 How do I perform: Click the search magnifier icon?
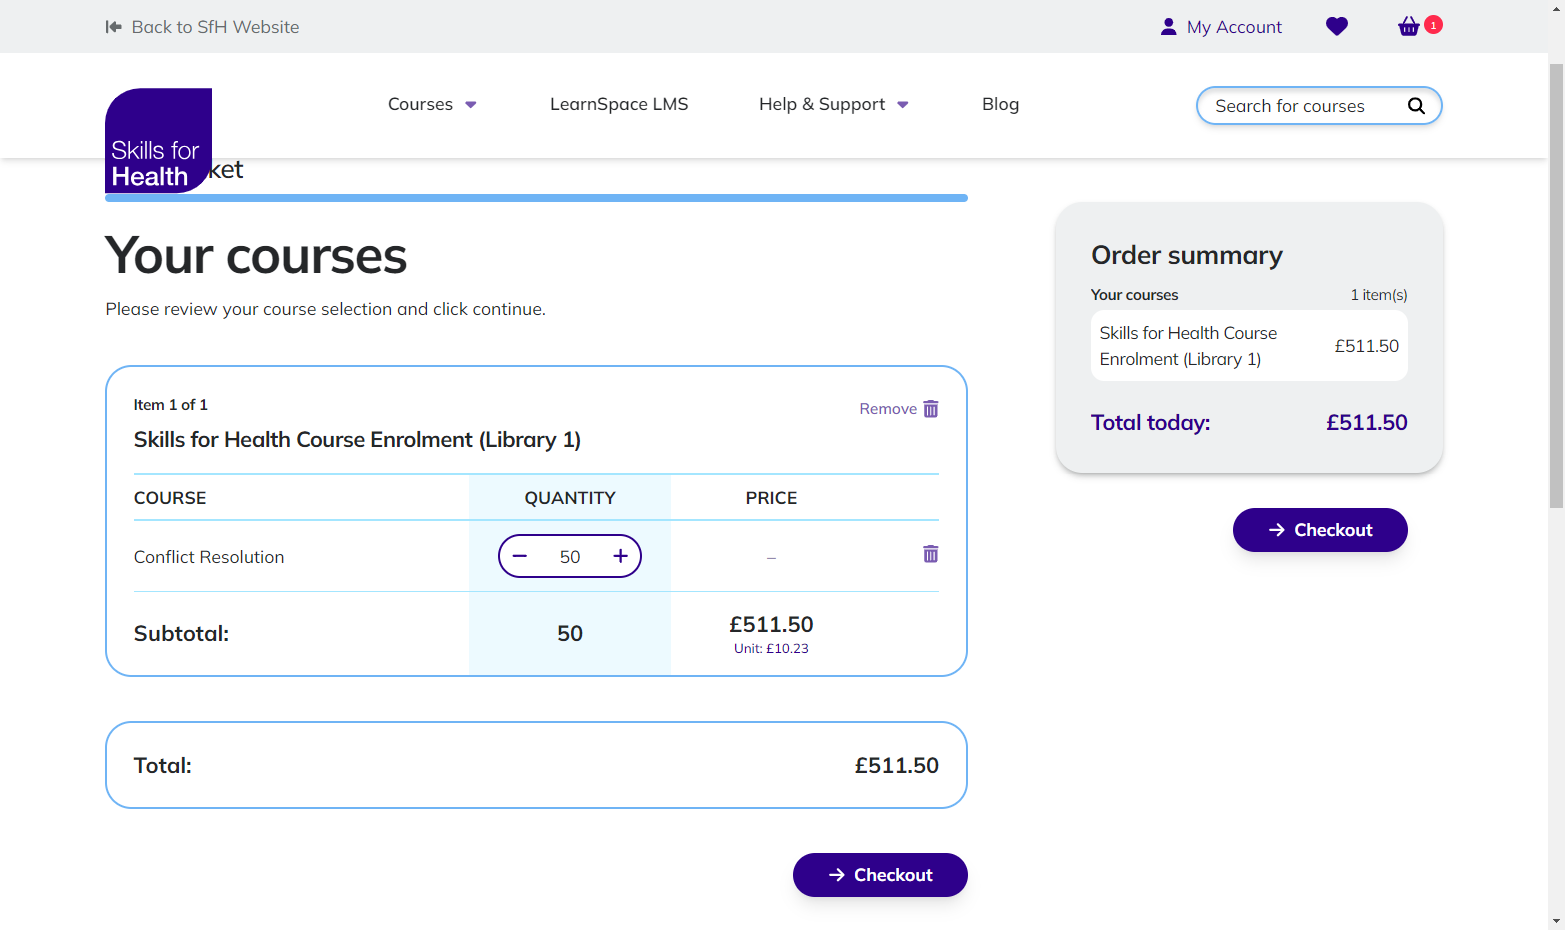click(x=1416, y=106)
